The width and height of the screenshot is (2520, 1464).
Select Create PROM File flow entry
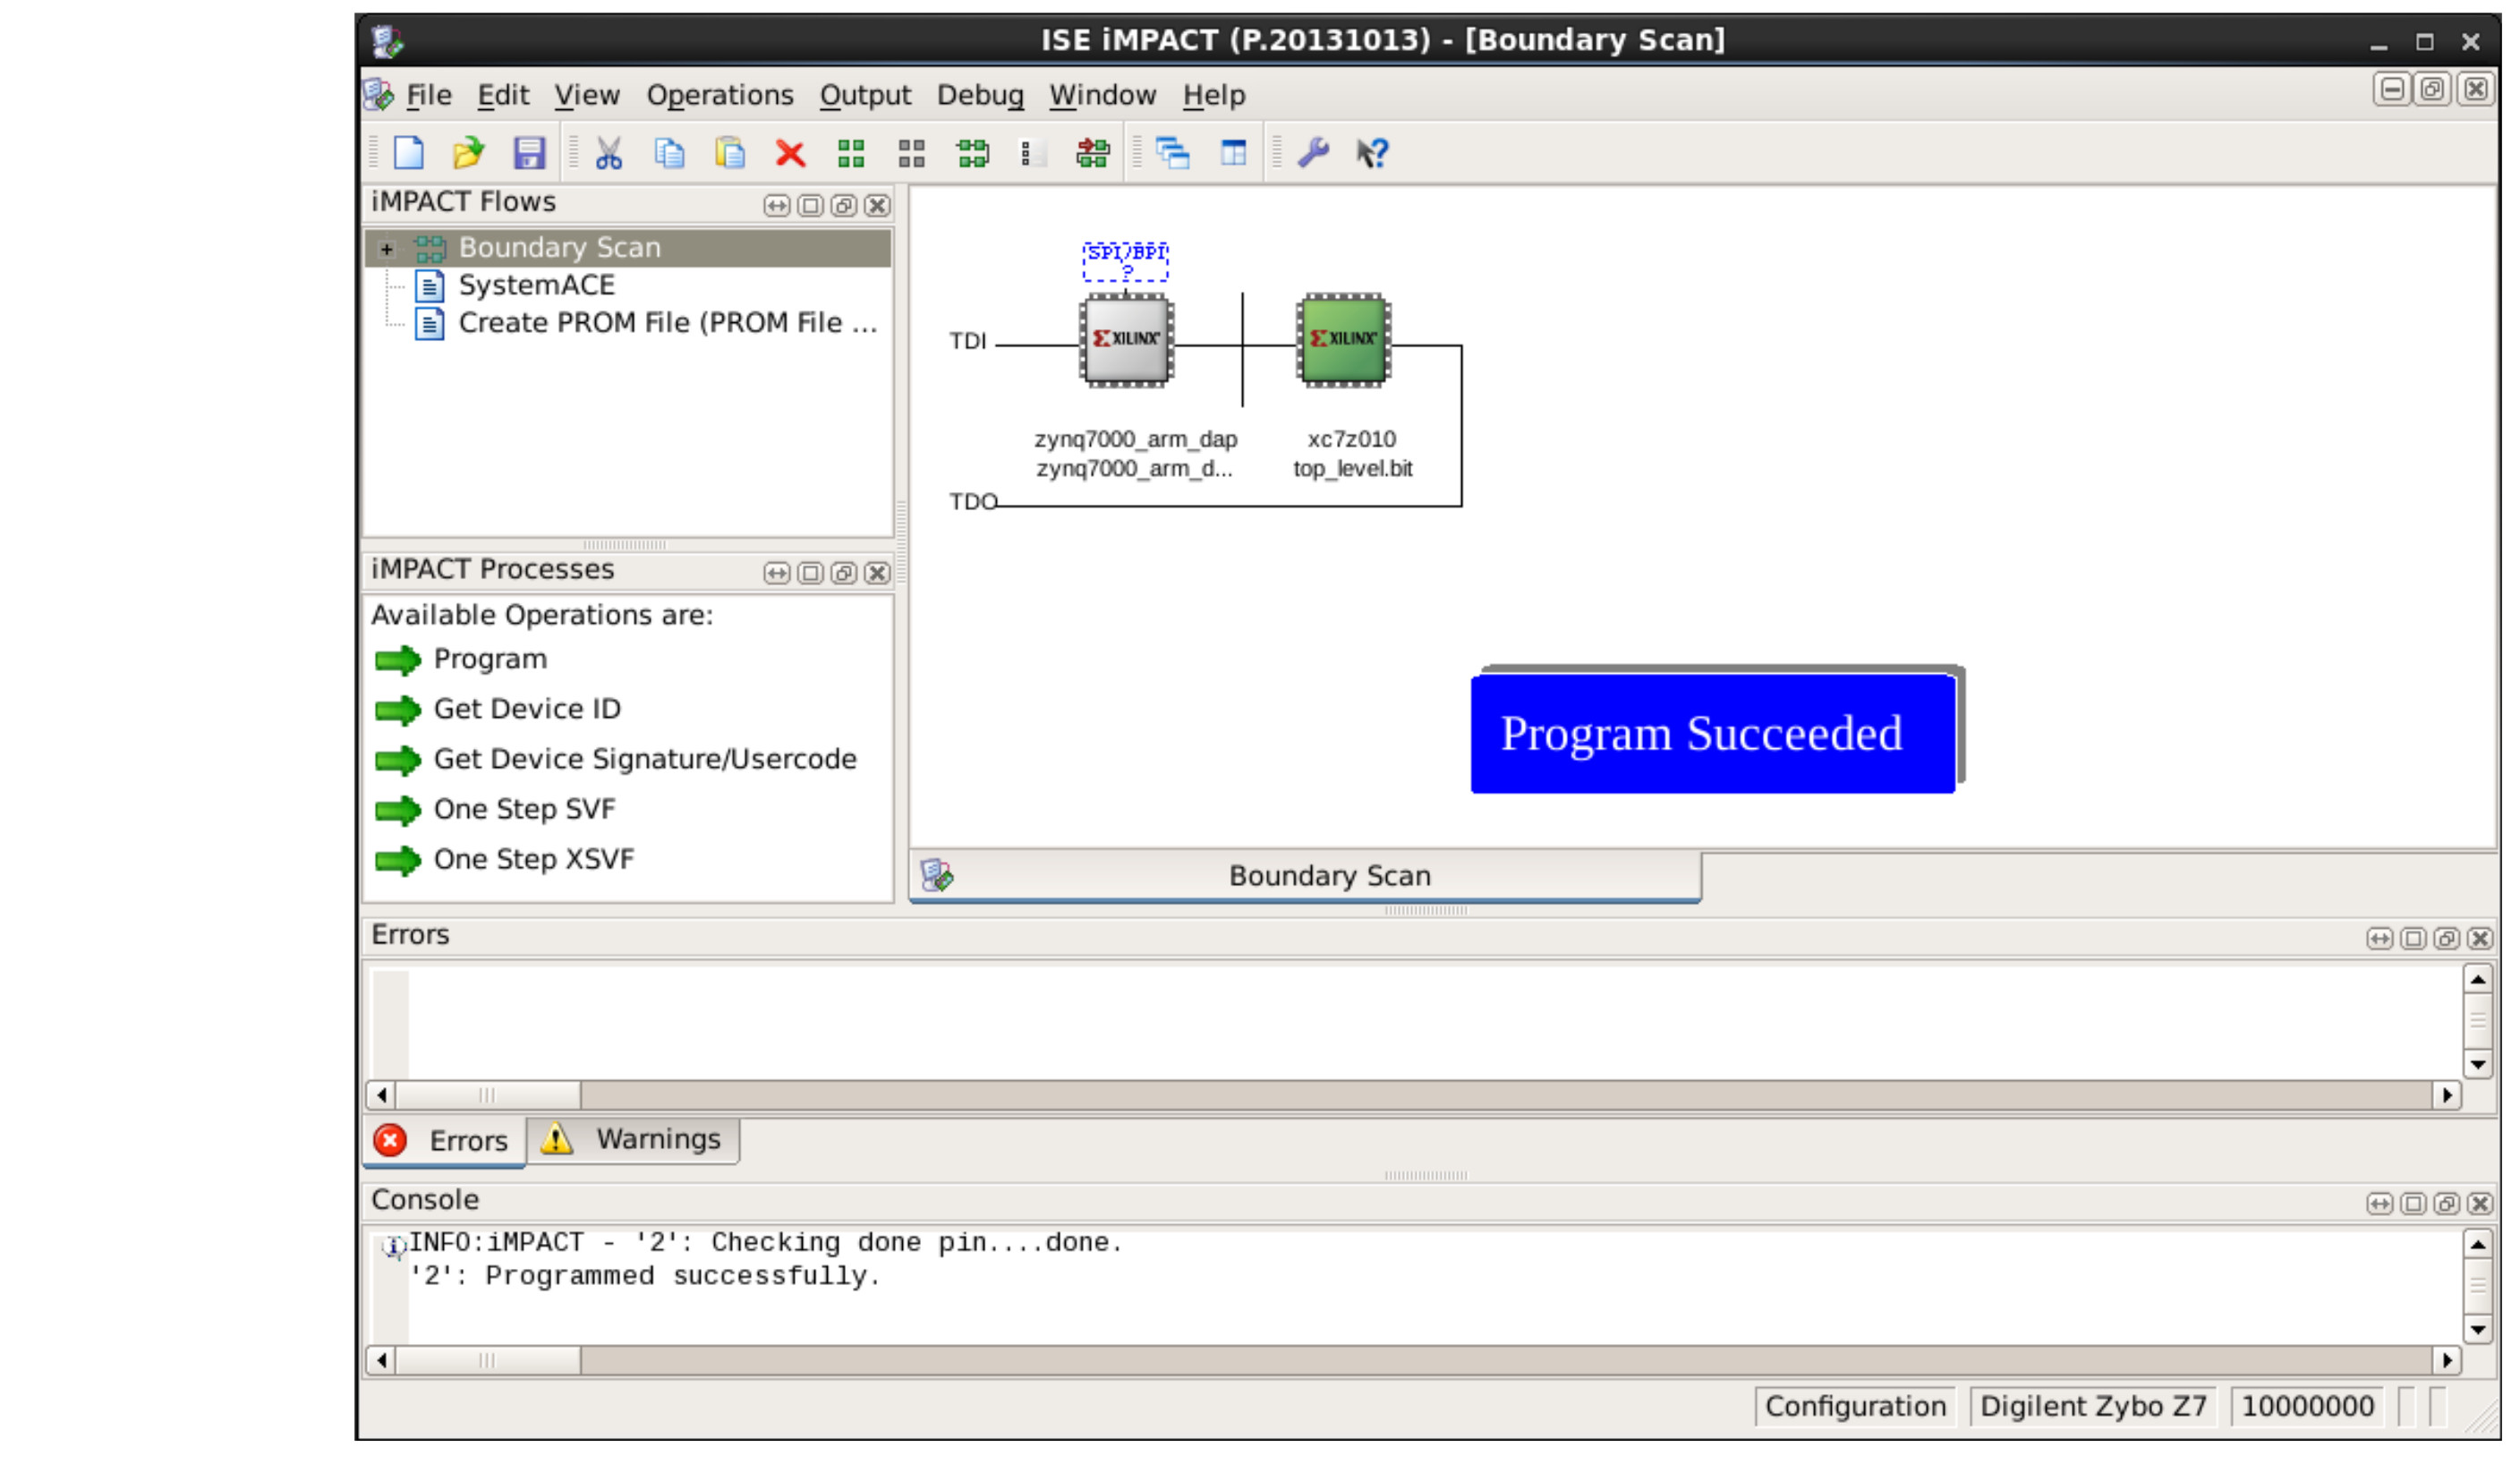[668, 324]
